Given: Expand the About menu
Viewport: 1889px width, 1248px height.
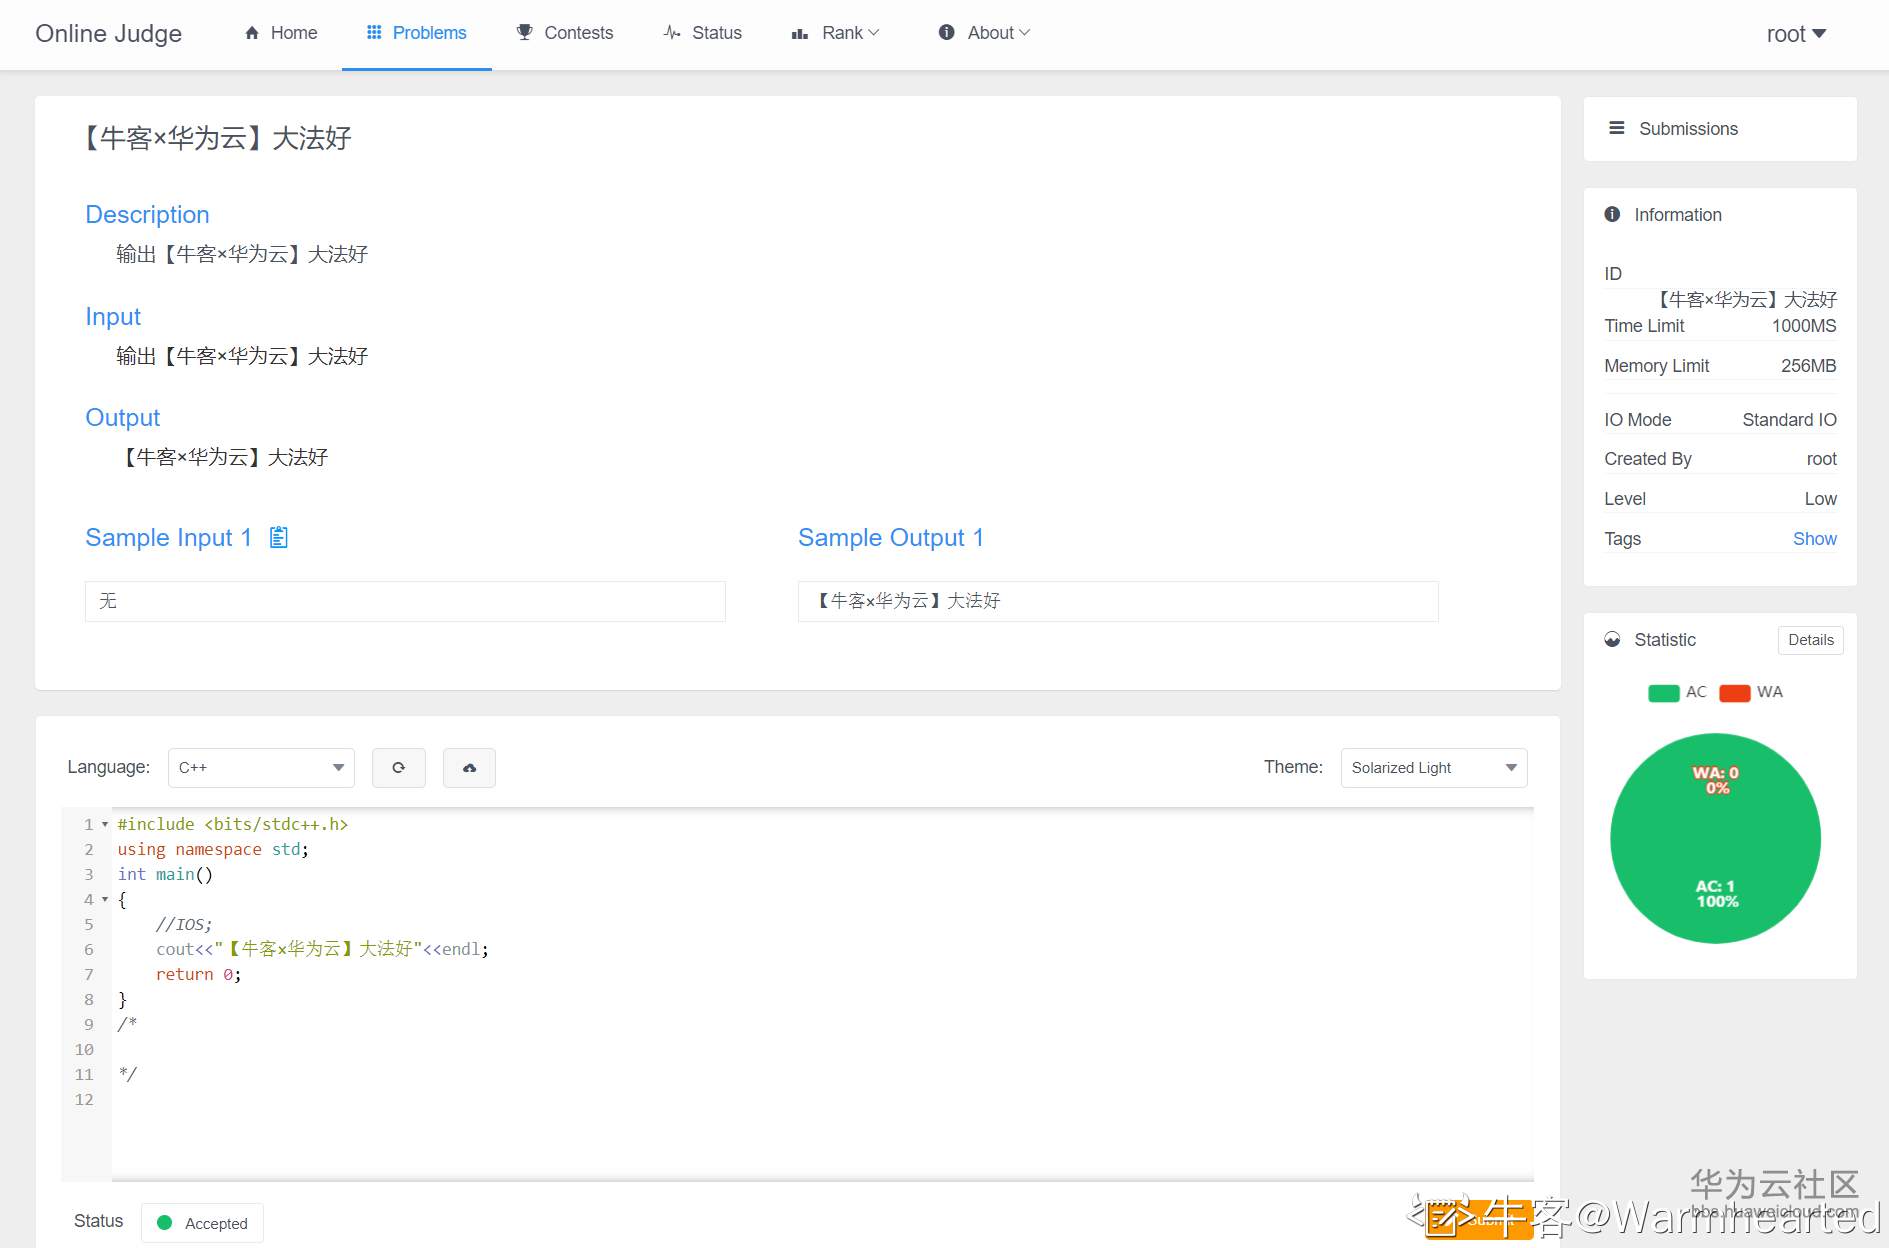Looking at the screenshot, I should (x=984, y=33).
